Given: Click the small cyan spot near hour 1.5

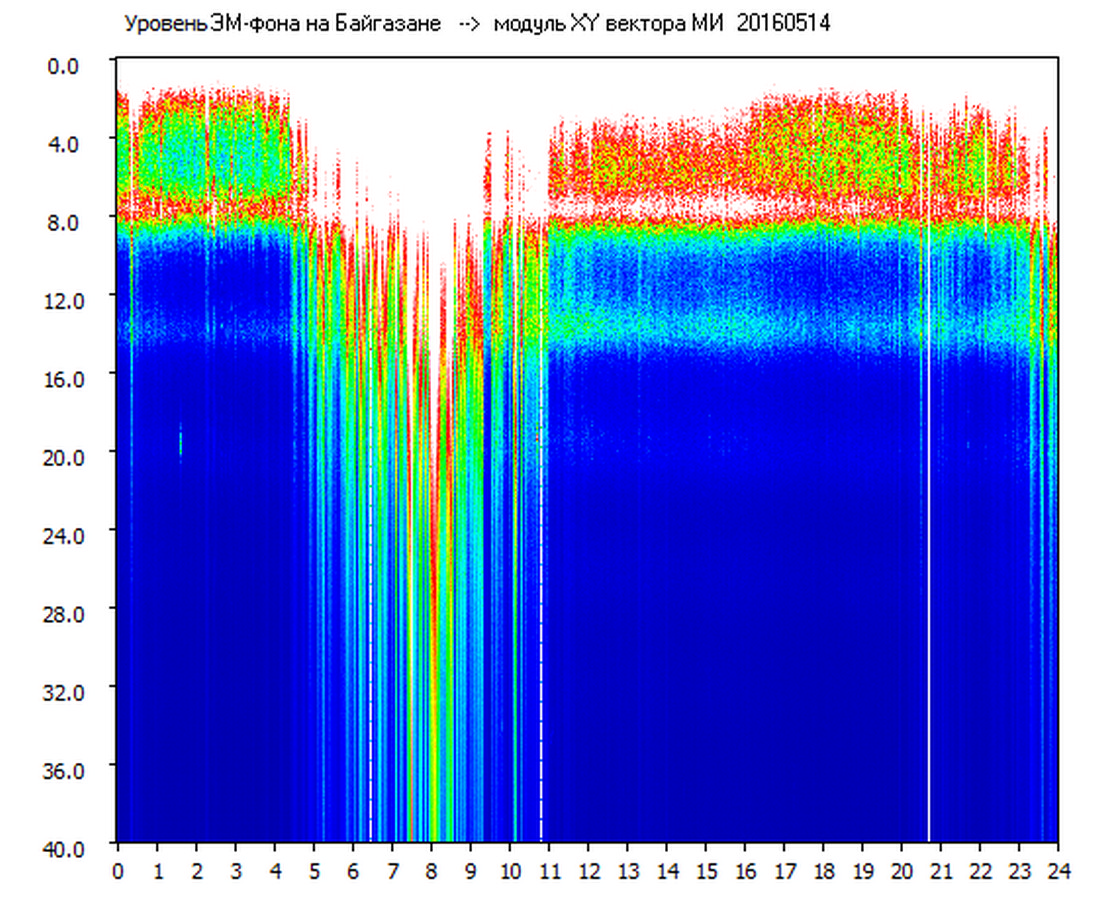Looking at the screenshot, I should click(x=181, y=440).
